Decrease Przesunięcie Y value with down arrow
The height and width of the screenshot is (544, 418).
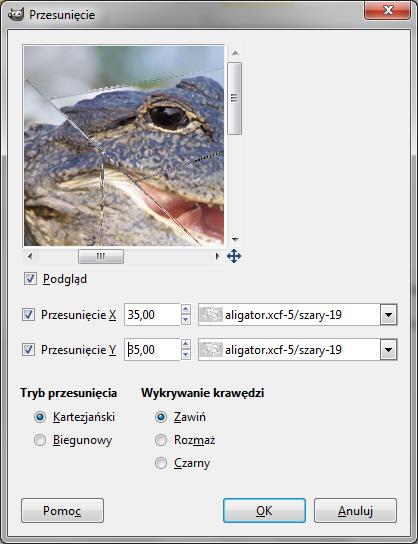(186, 355)
